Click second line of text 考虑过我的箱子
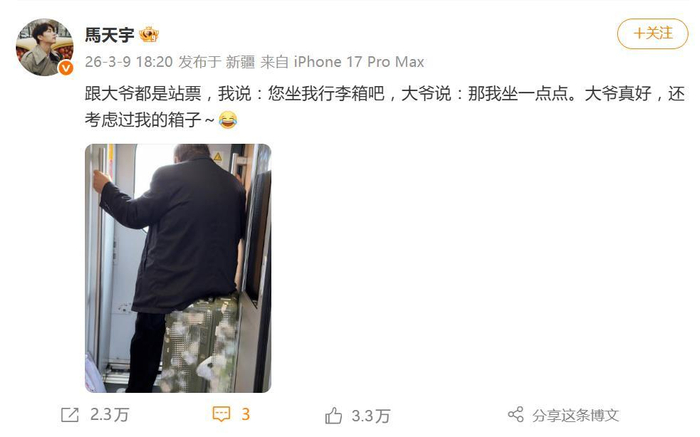Image resolution: width=700 pixels, height=437 pixels. click(x=150, y=120)
